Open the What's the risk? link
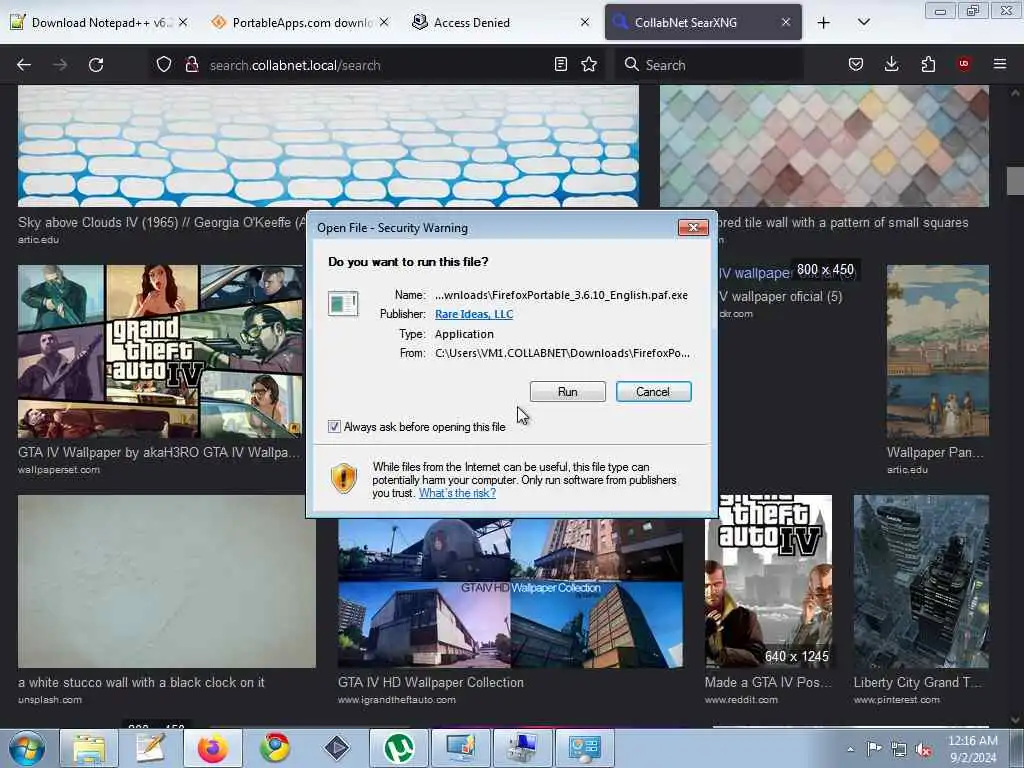Image resolution: width=1024 pixels, height=768 pixels. (x=457, y=493)
